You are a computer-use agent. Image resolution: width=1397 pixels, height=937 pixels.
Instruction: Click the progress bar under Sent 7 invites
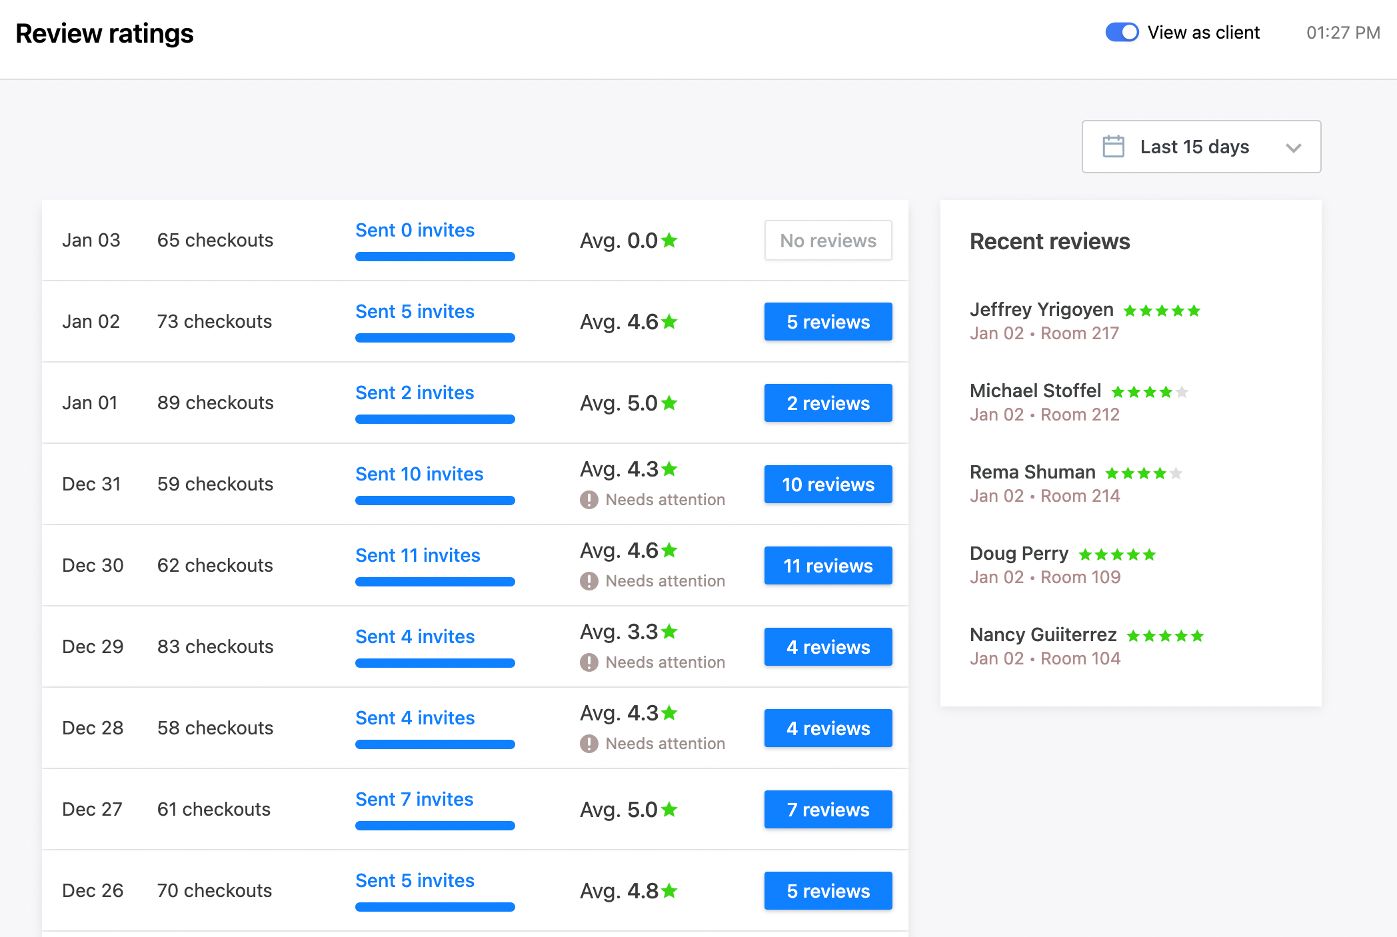tap(434, 826)
